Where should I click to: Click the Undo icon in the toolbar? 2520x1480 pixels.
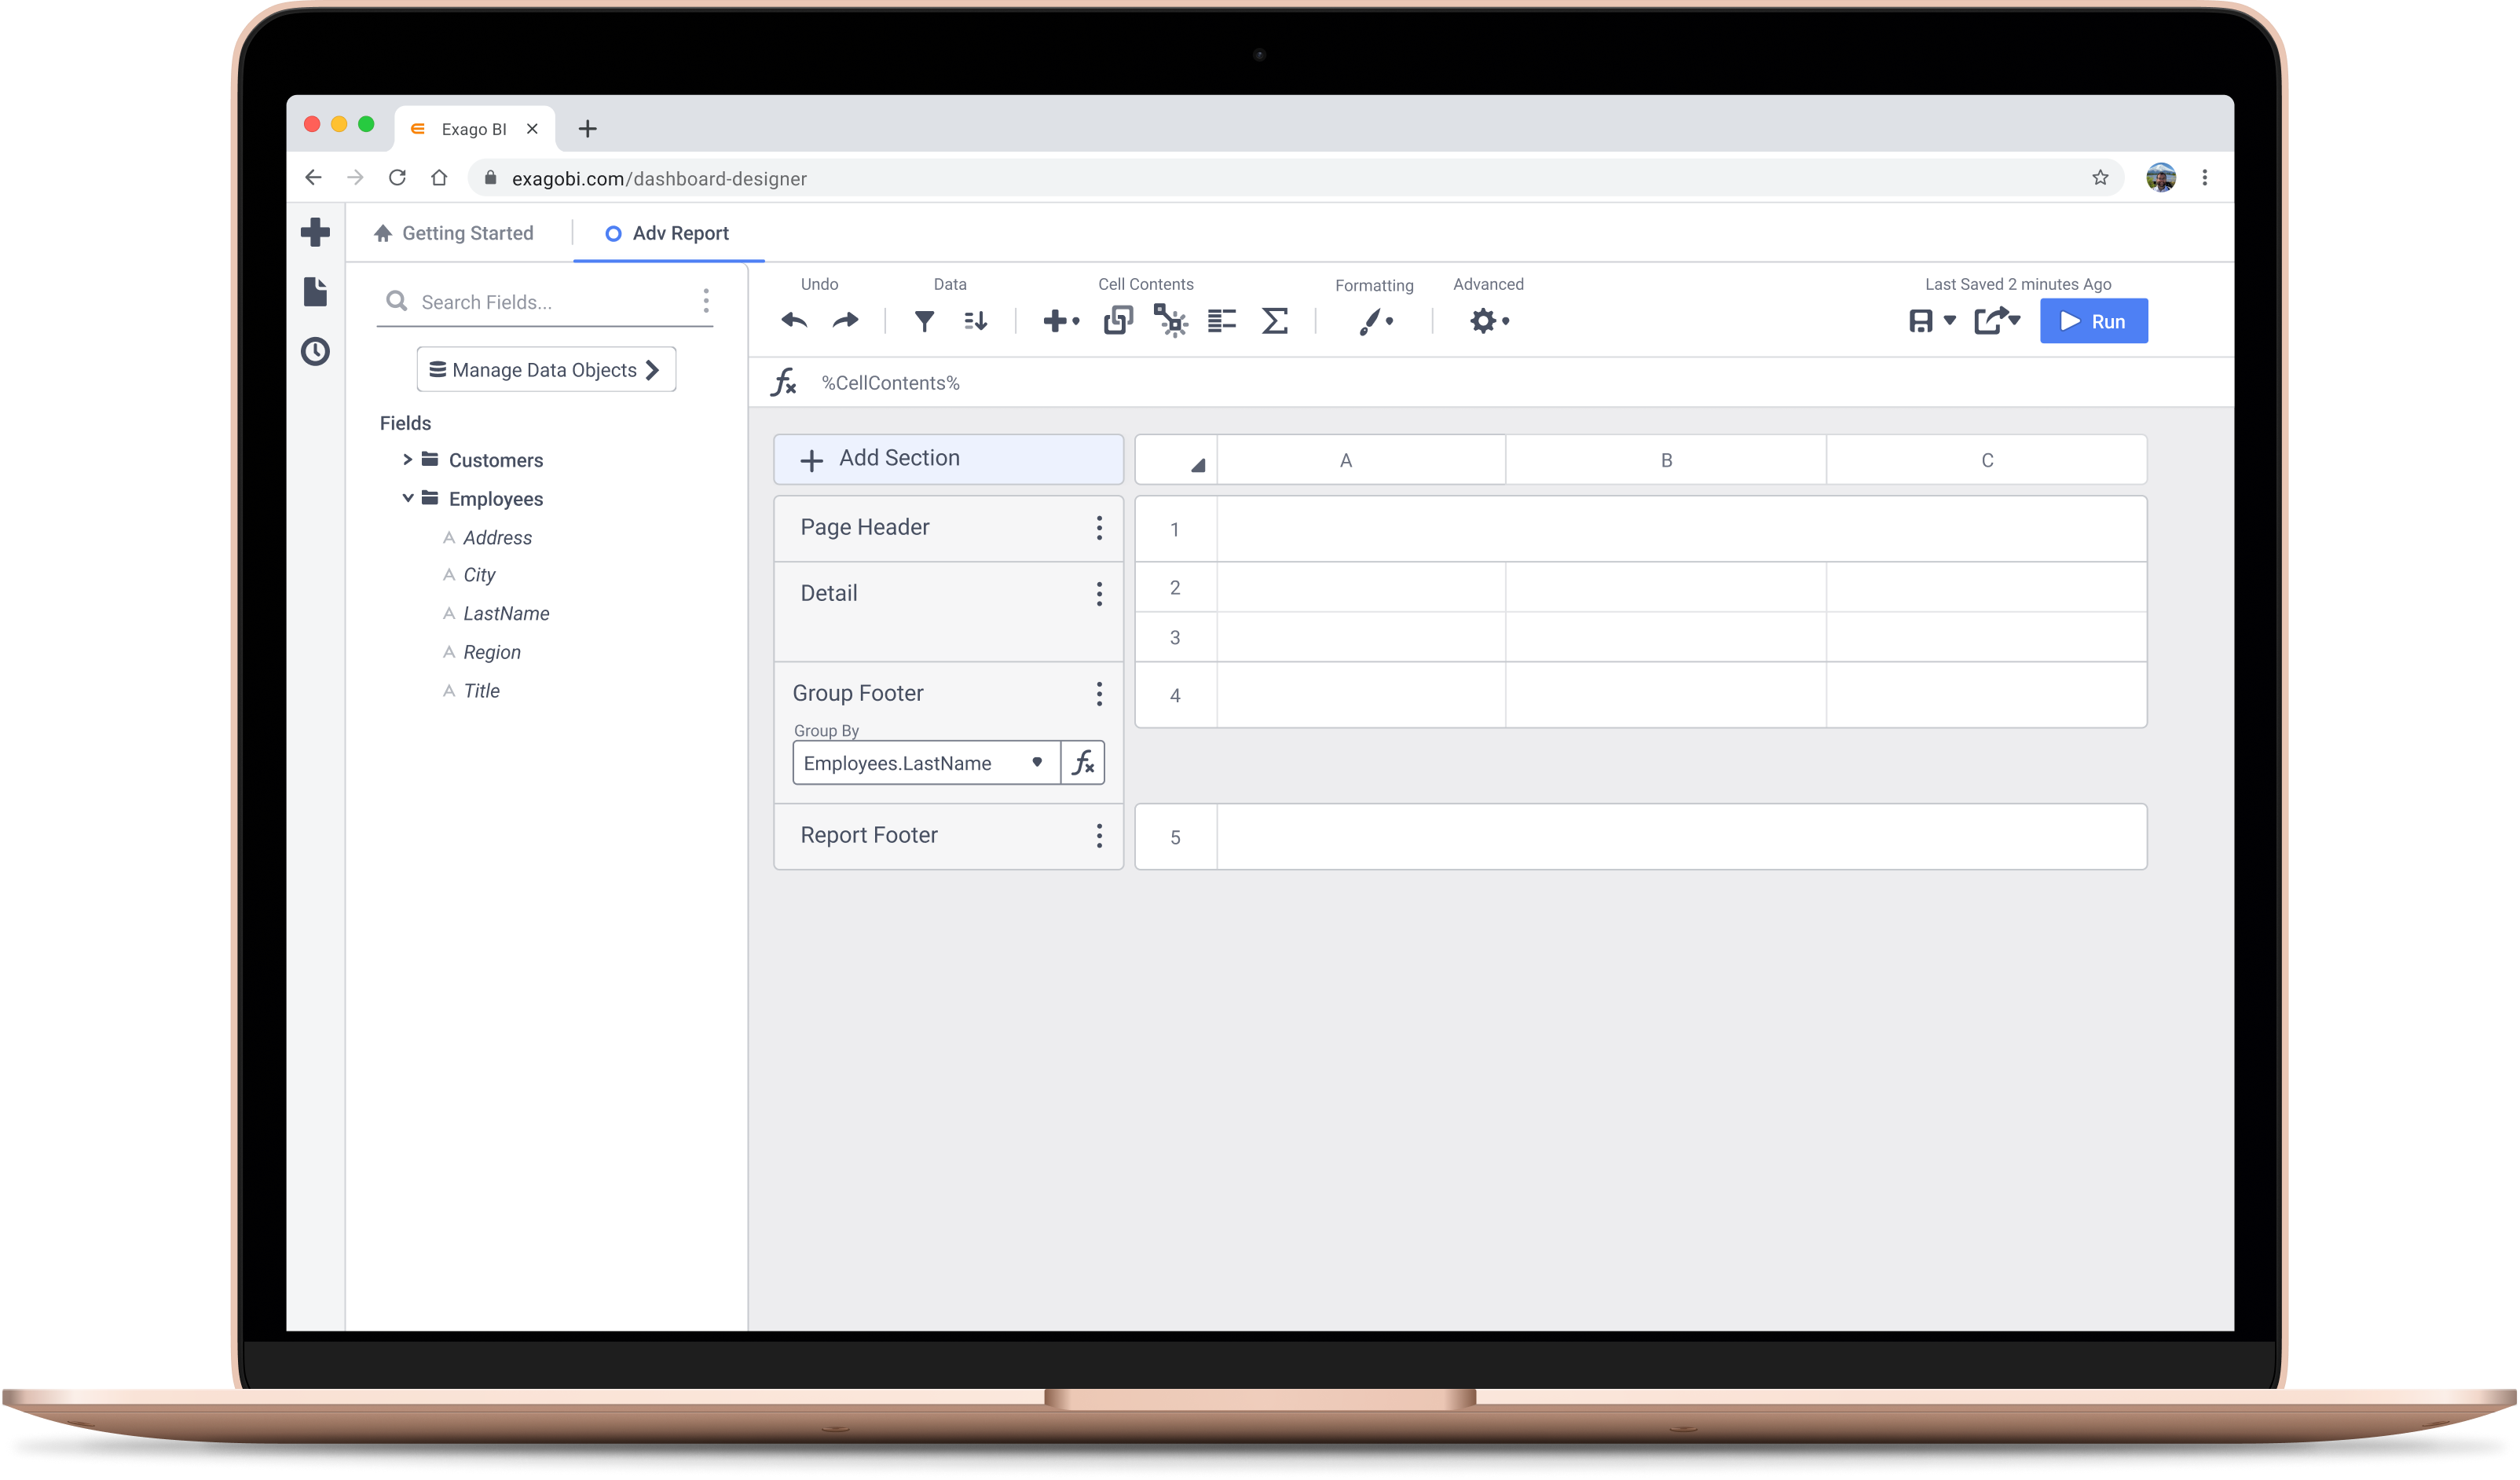tap(793, 320)
